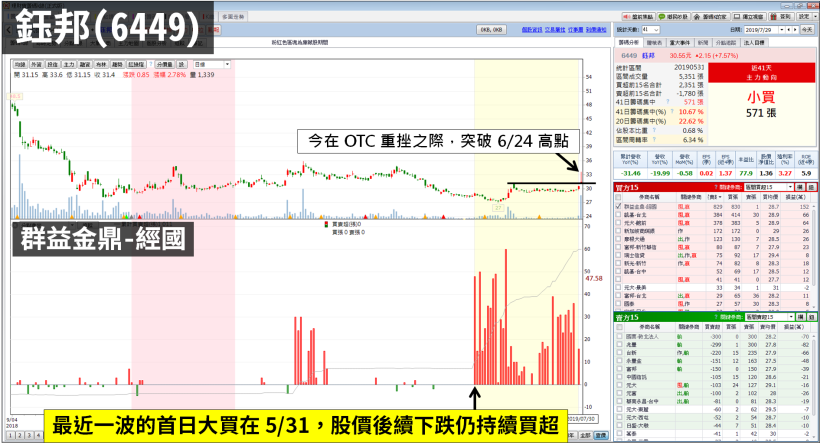
Task: Click the OKB, OKB button
Action: pyautogui.click(x=491, y=30)
